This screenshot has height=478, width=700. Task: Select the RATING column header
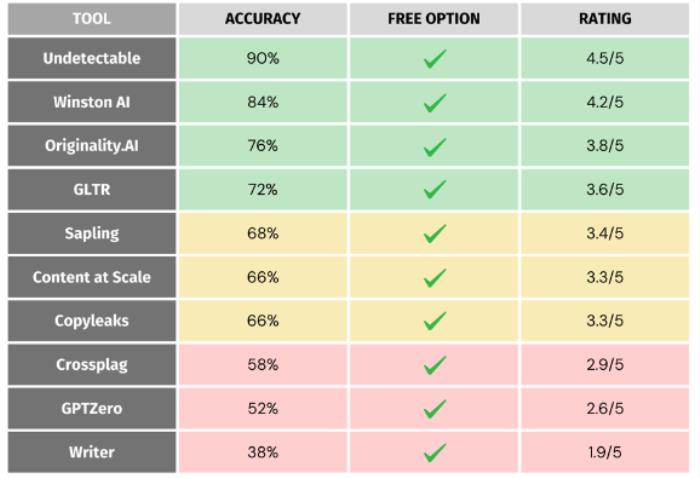[x=605, y=19]
